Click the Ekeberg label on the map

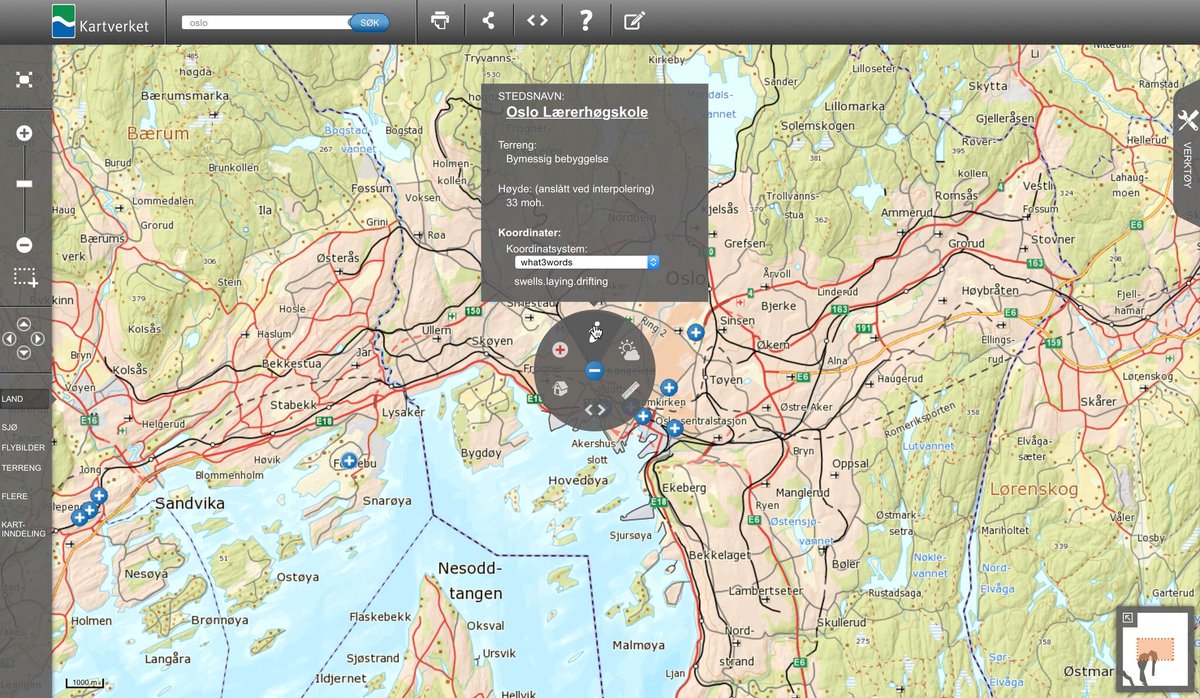pyautogui.click(x=684, y=488)
